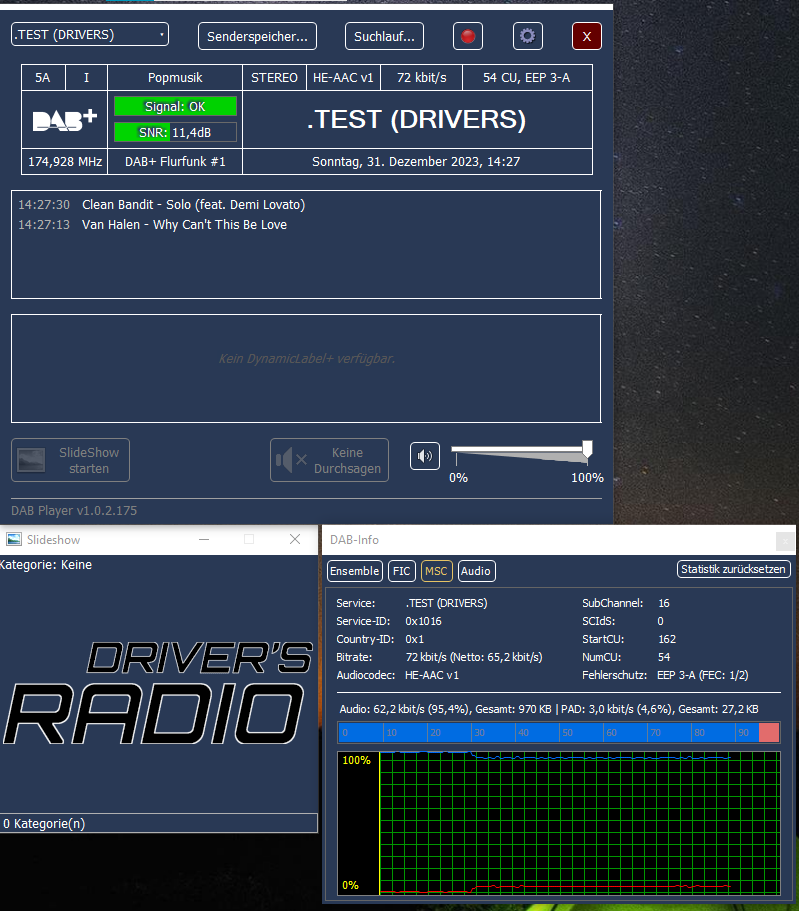Close DAB Player with red X button
The image size is (799, 911).
point(586,36)
